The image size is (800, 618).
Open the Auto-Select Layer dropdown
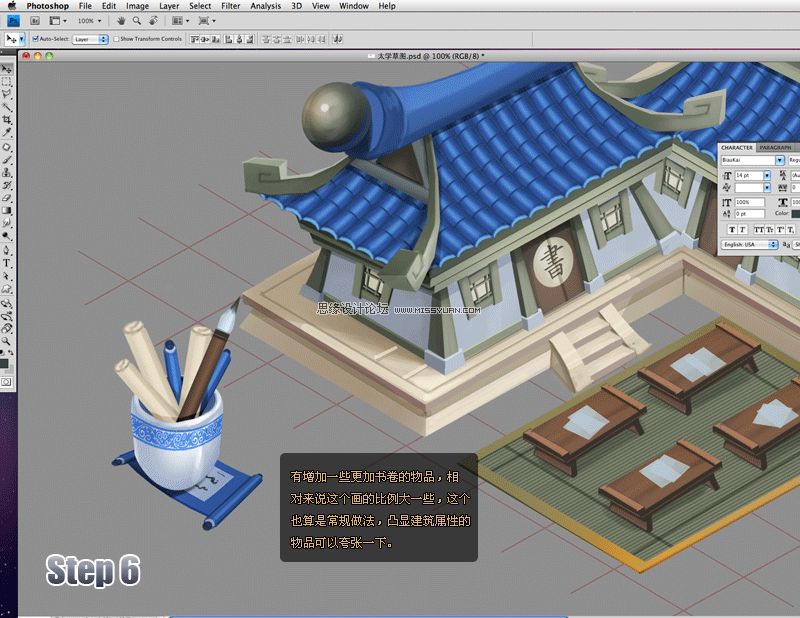click(x=90, y=39)
